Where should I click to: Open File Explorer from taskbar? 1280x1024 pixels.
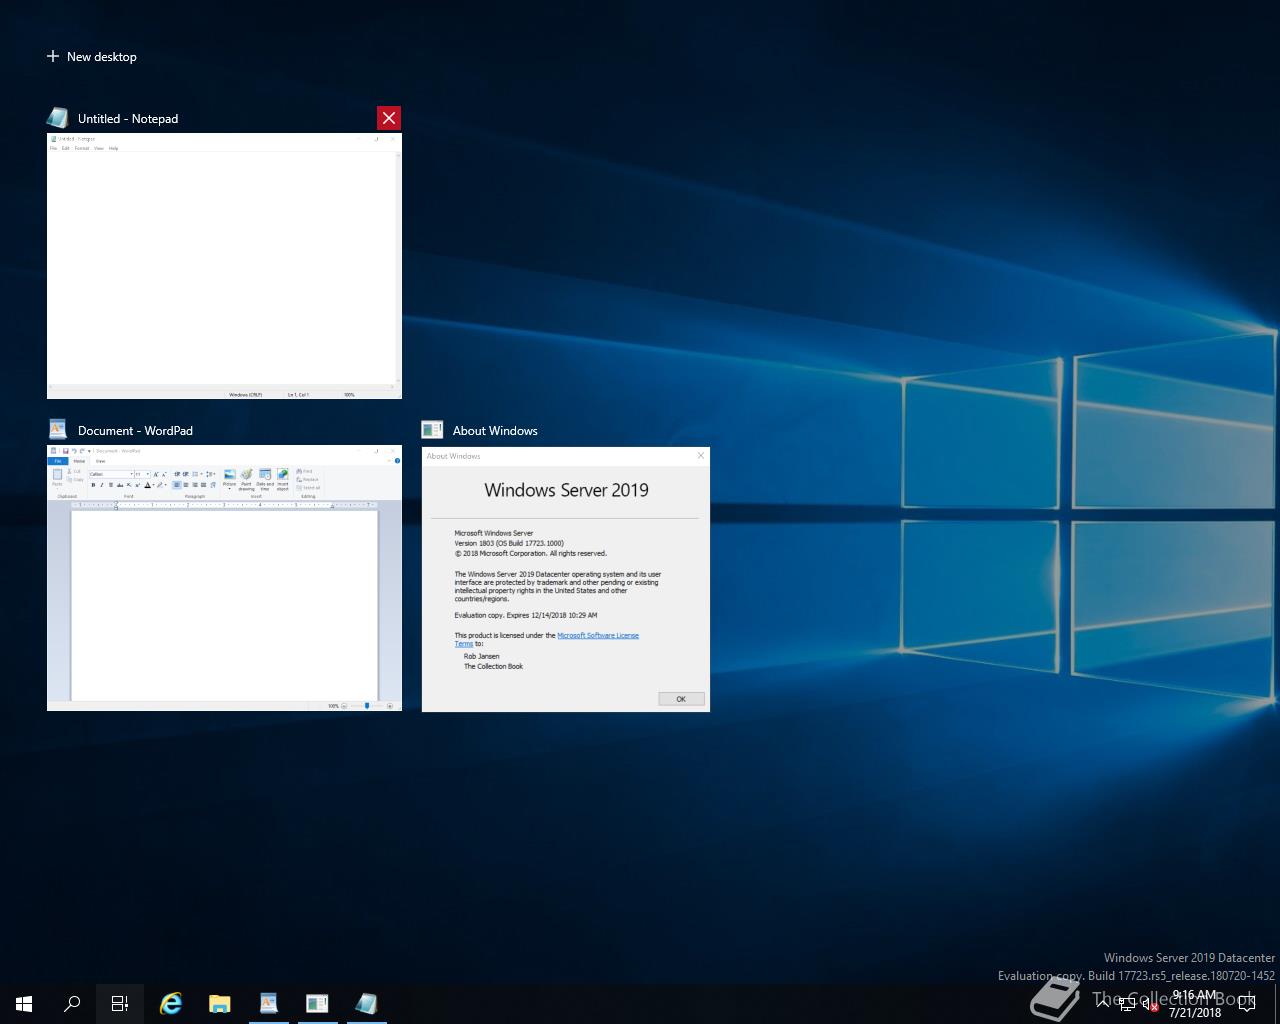pyautogui.click(x=220, y=1004)
